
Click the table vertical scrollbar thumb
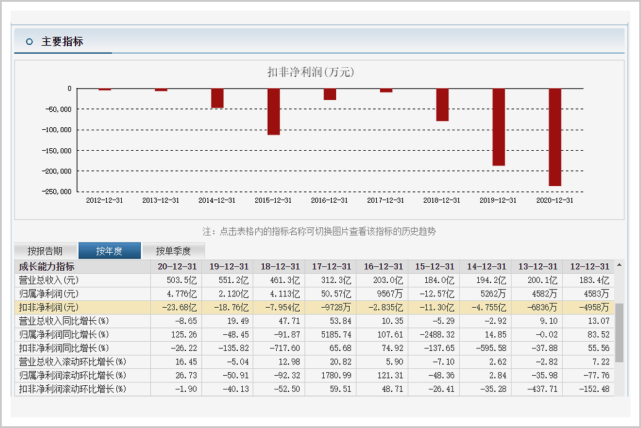[x=619, y=332]
